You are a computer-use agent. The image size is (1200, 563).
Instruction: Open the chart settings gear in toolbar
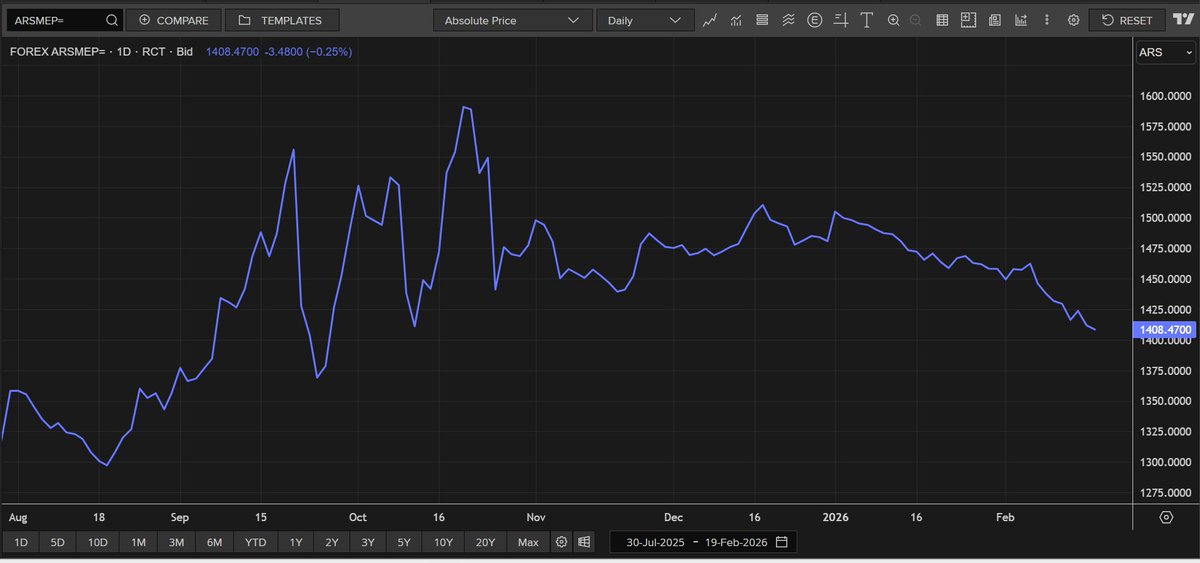[1074, 20]
